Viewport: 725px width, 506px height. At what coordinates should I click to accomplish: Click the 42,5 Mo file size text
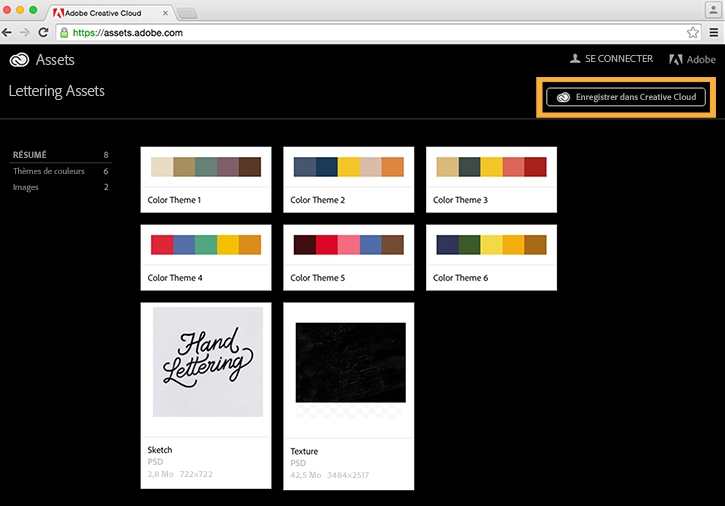pyautogui.click(x=306, y=475)
